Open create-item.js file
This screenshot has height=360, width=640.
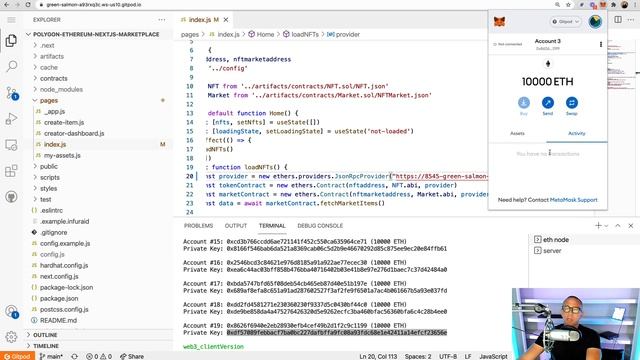(64, 122)
